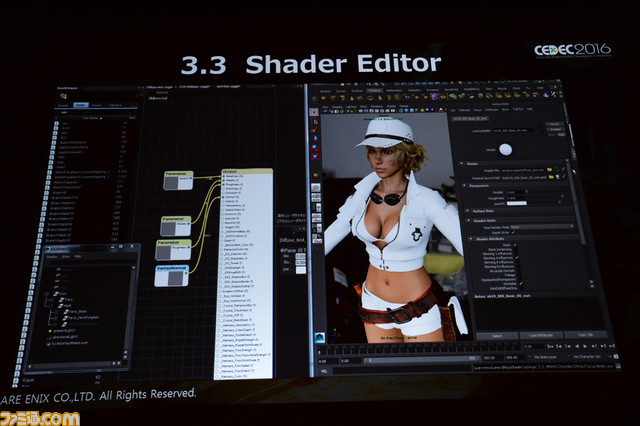Open the Attributes menu in Attribute Editor
This screenshot has width=640, height=426.
491,110
